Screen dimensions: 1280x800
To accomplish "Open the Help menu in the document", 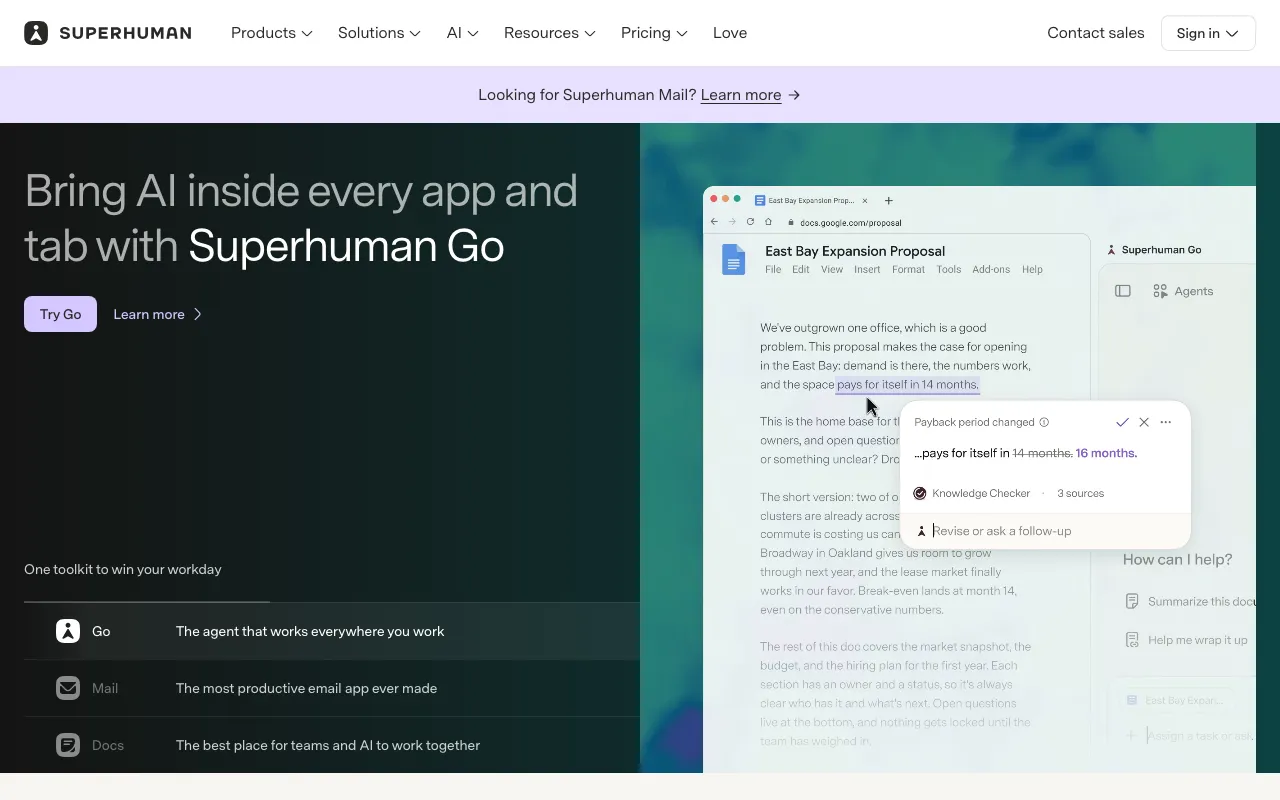I will click(1032, 269).
